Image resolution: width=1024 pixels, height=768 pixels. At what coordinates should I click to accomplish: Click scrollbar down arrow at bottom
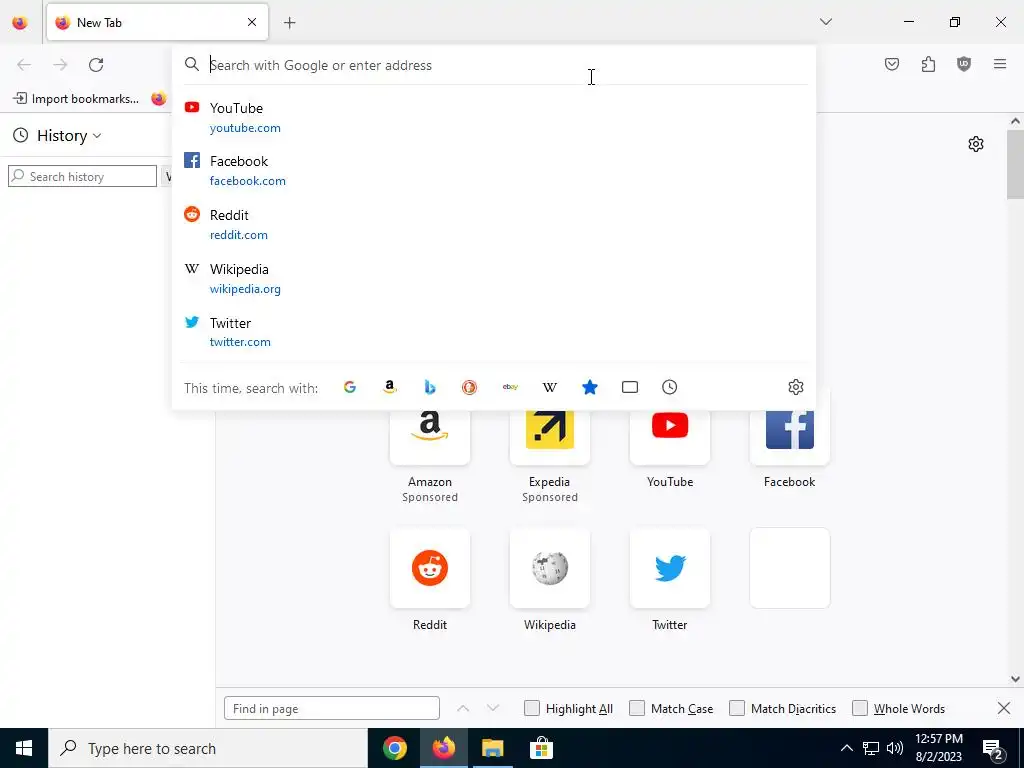1015,679
